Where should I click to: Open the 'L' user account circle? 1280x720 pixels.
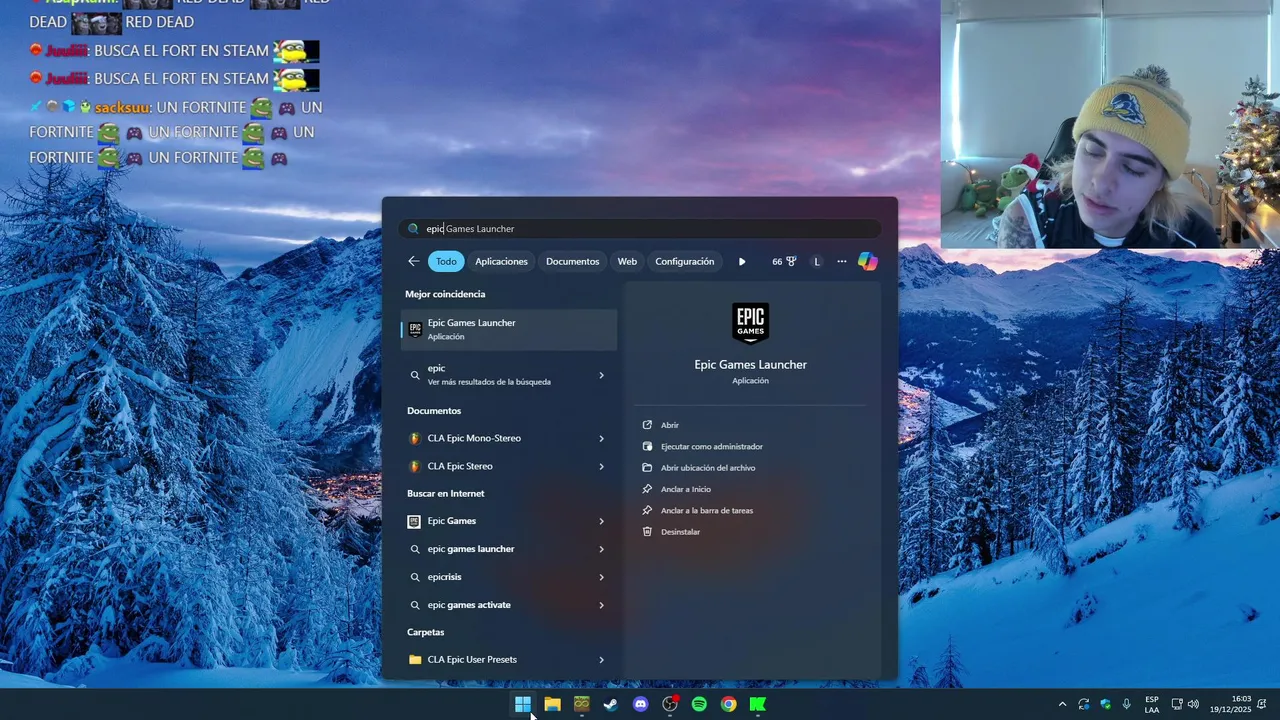click(817, 261)
